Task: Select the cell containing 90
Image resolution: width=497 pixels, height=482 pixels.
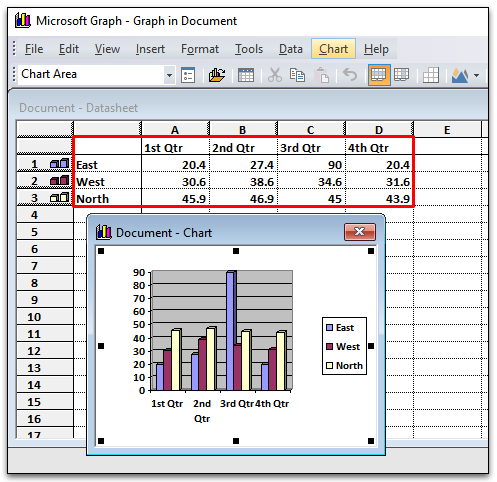Action: click(311, 164)
